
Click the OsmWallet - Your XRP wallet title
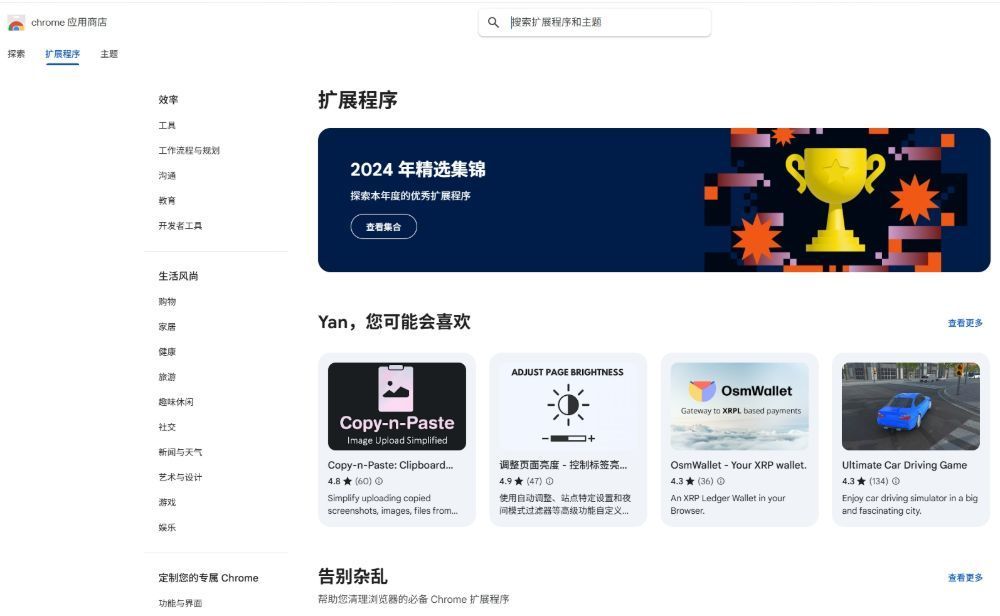(739, 466)
